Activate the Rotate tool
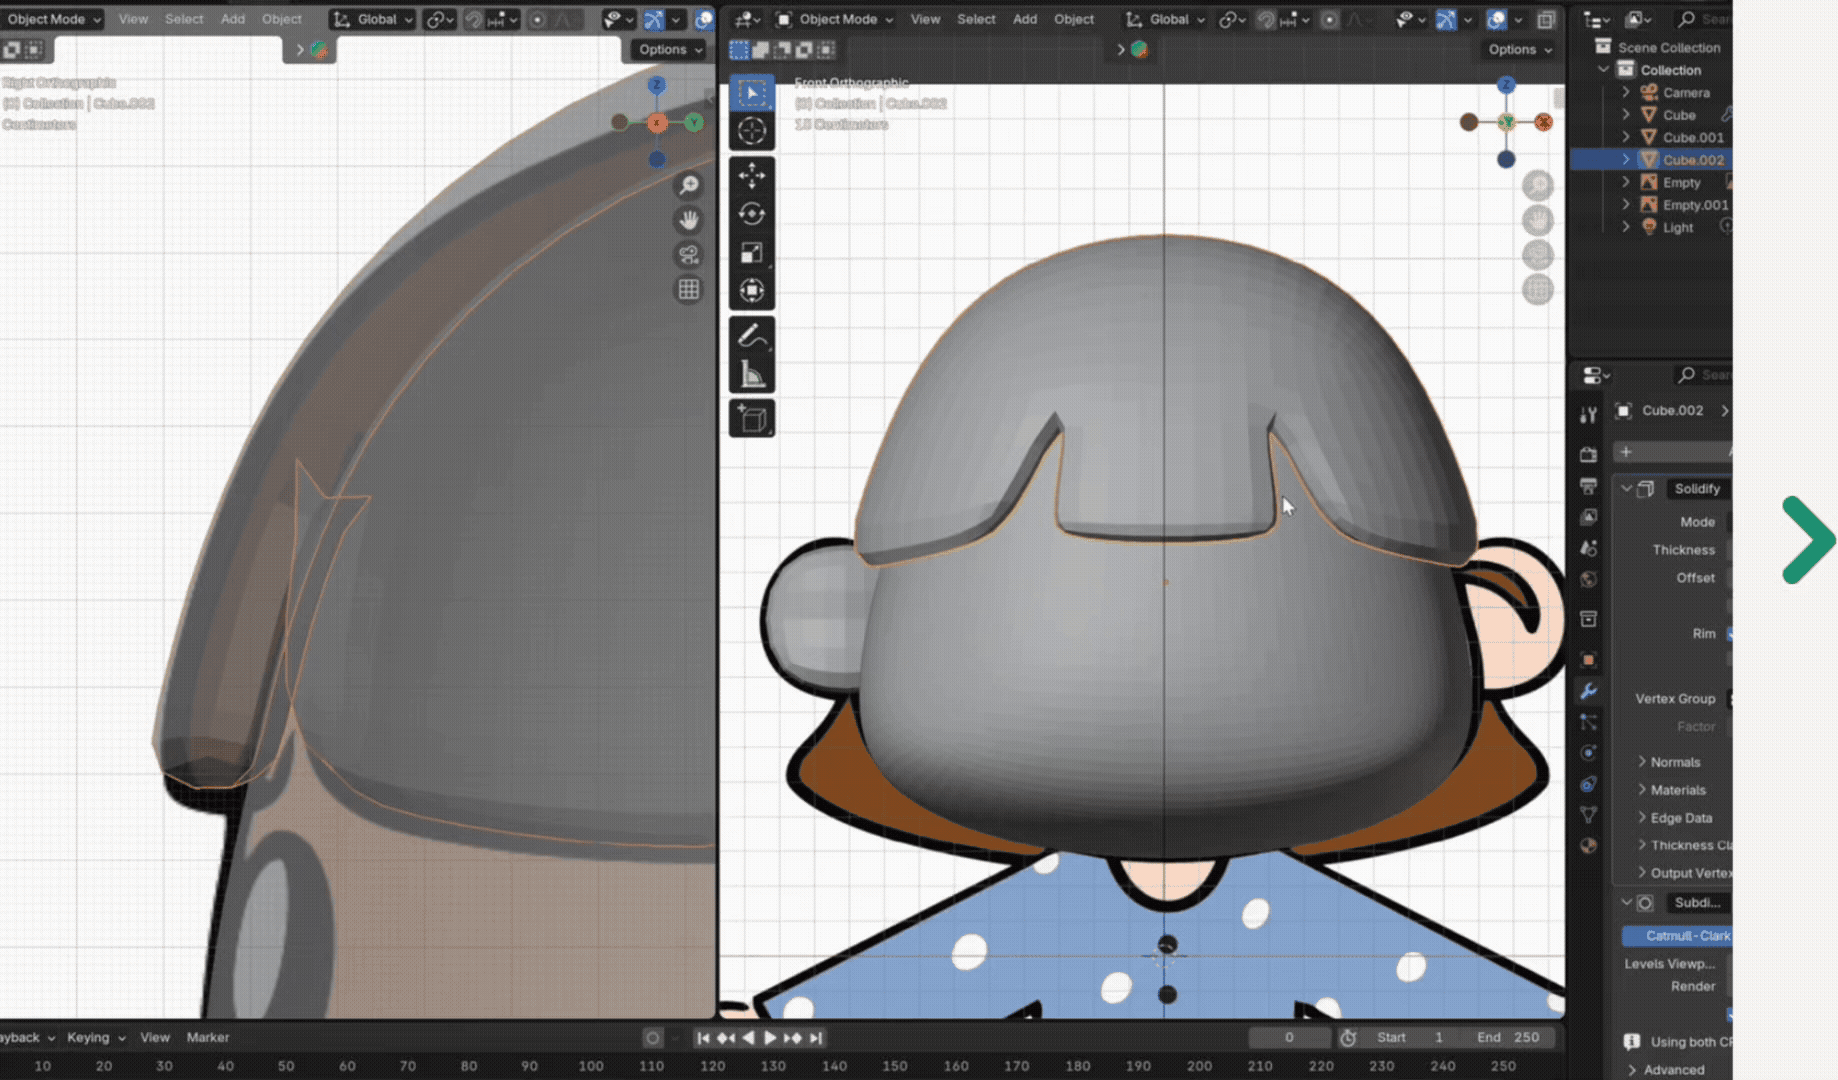This screenshot has height=1080, width=1838. coord(752,214)
